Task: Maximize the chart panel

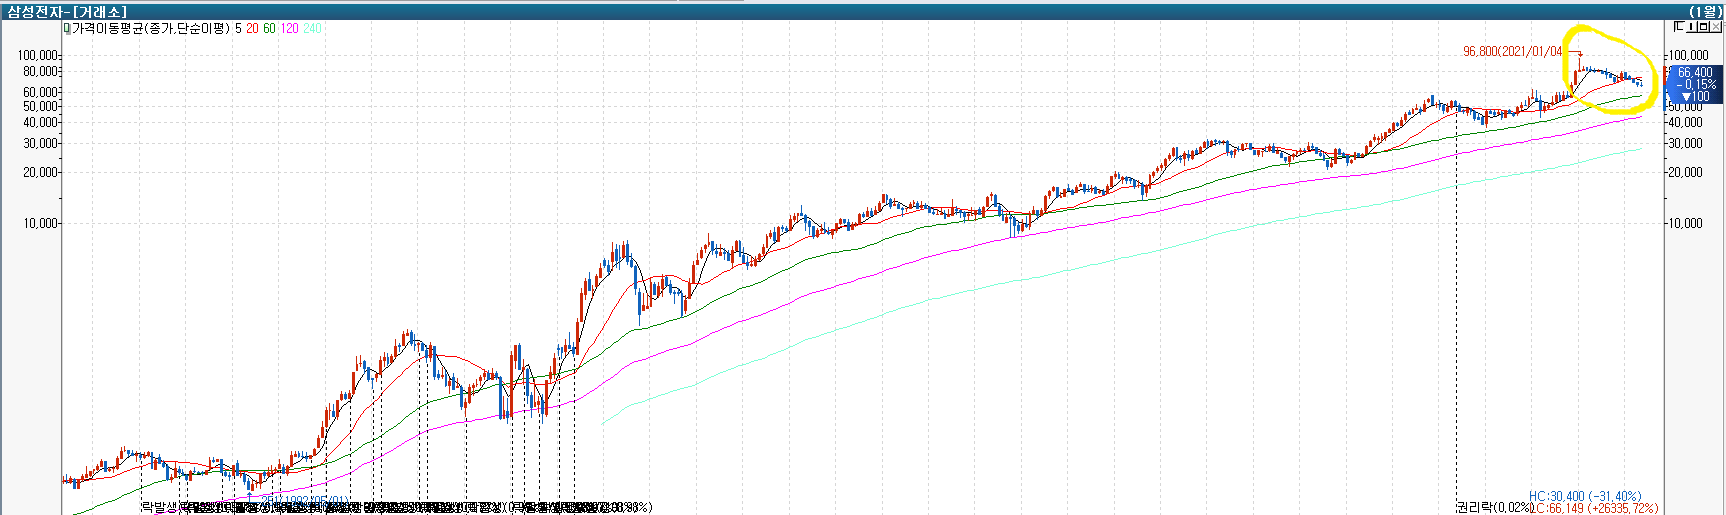Action: [x=1703, y=27]
